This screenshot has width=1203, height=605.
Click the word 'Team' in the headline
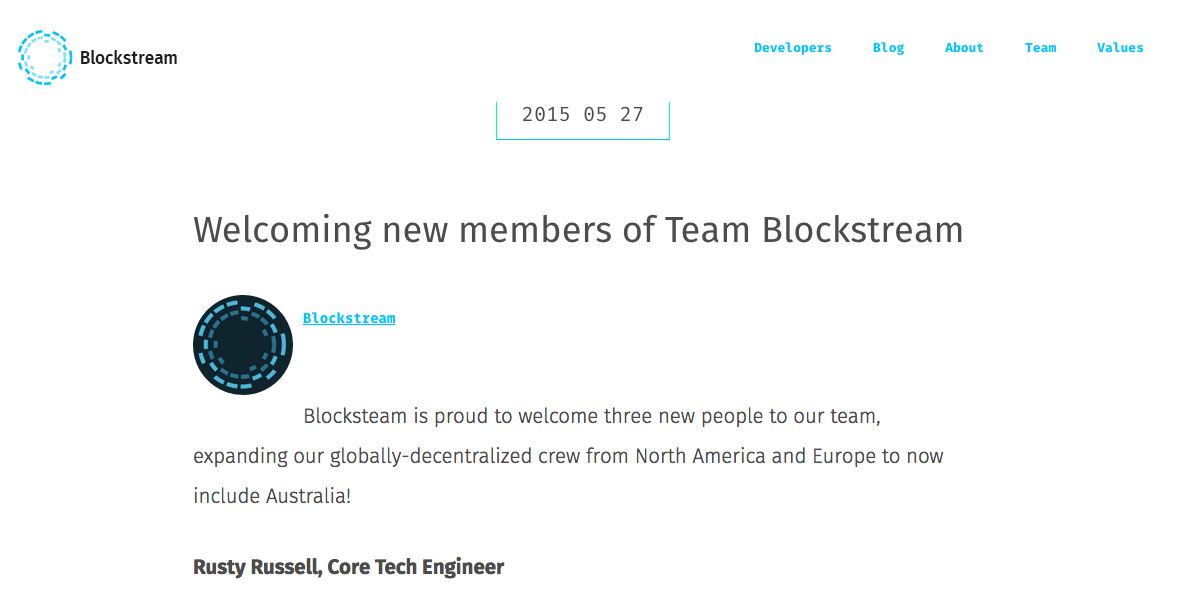click(707, 230)
